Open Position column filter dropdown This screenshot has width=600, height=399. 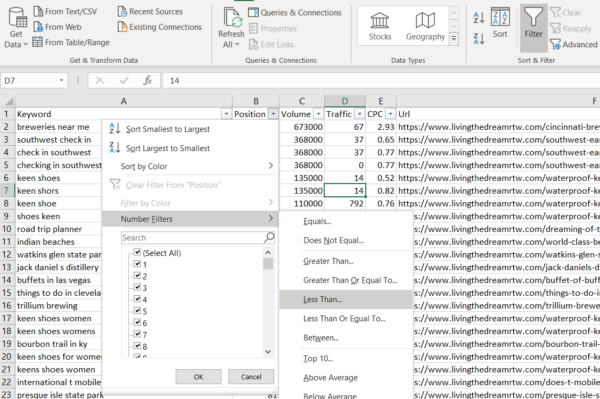pos(273,114)
